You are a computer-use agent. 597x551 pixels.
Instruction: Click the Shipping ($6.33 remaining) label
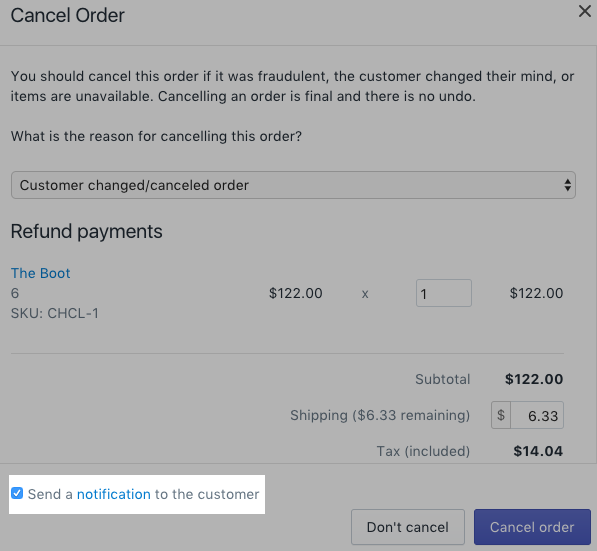(x=380, y=415)
